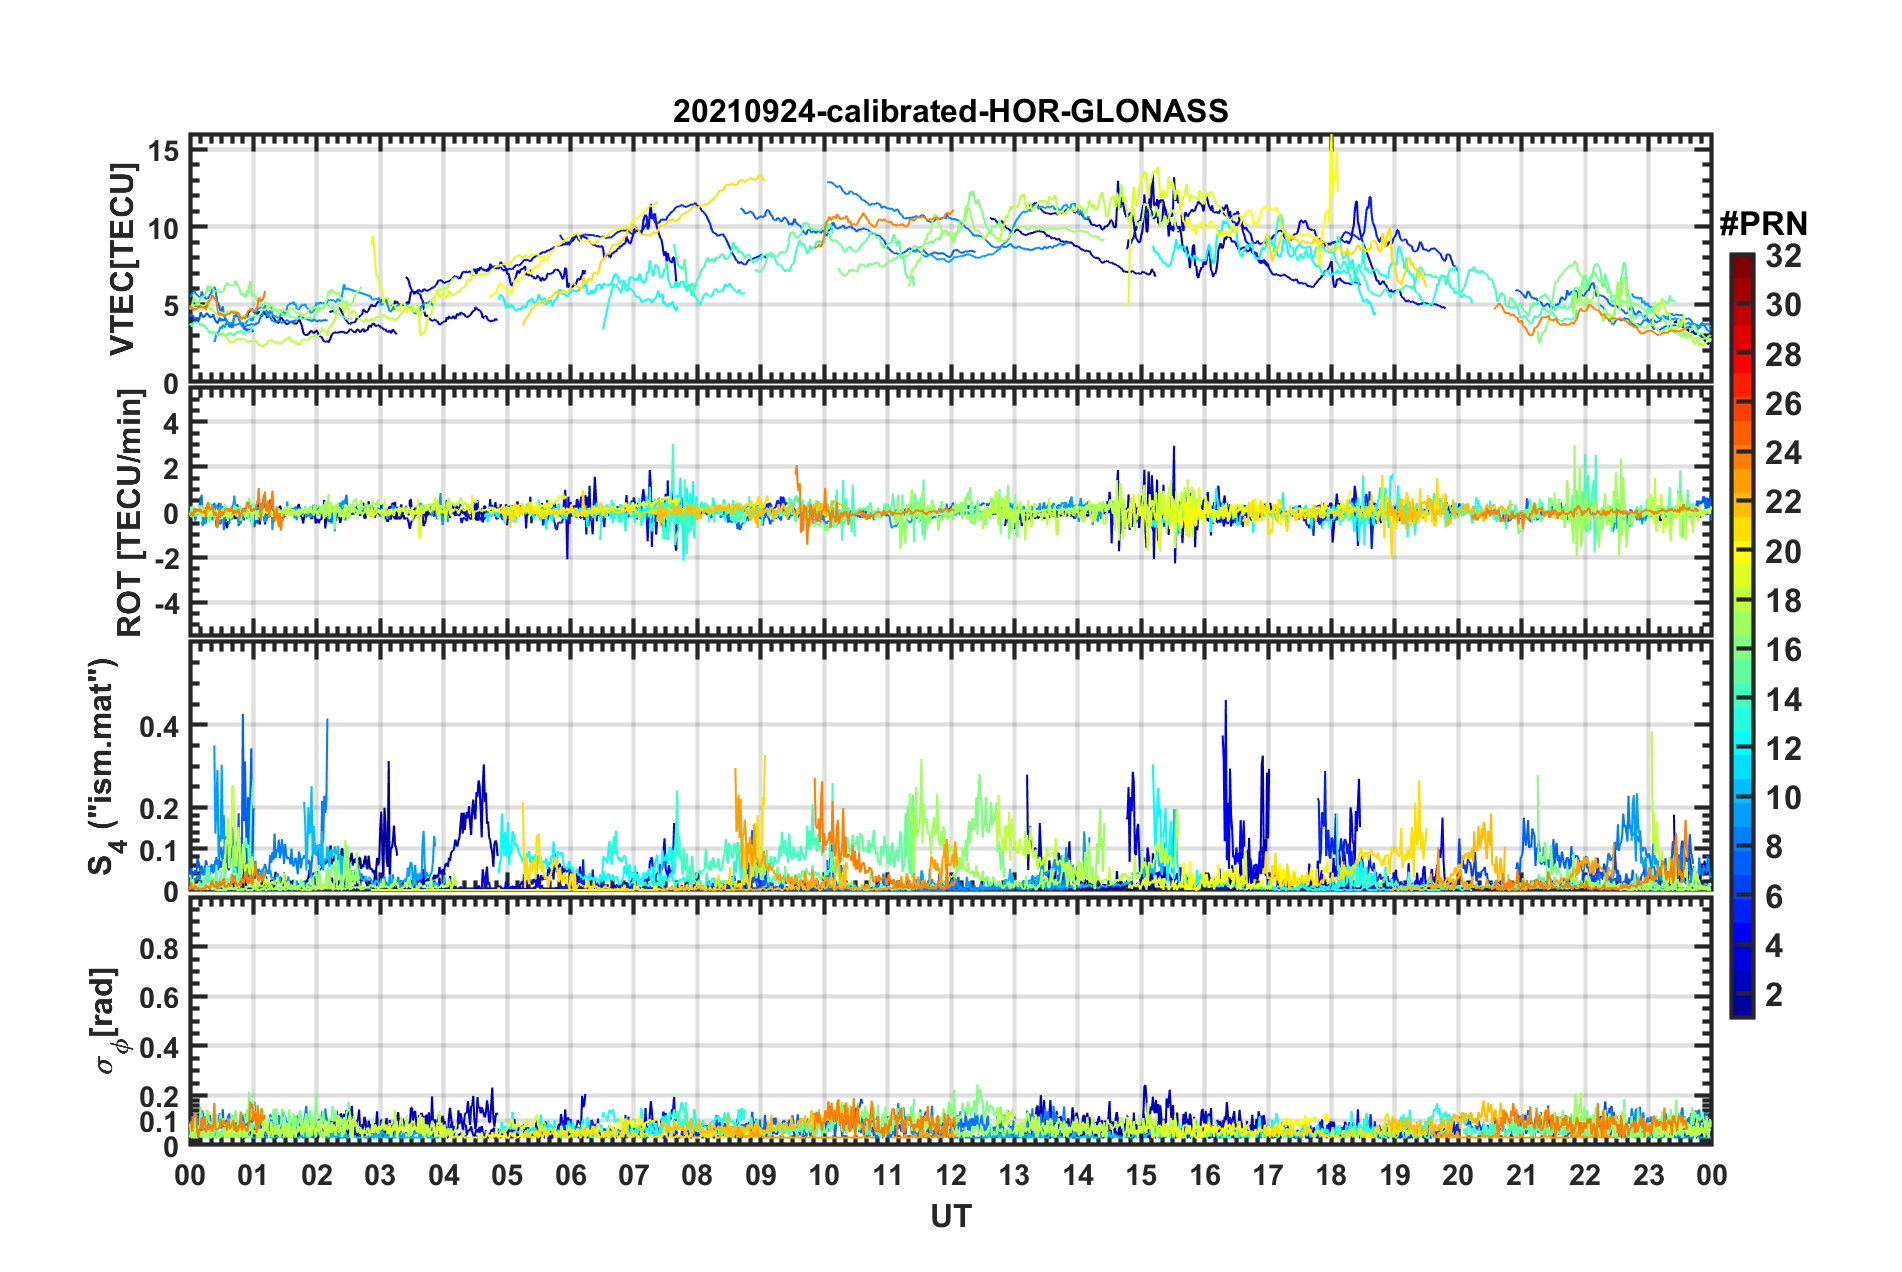The image size is (1902, 1272).
Task: Click the VTEC[TECU] y-axis label
Action: [122, 260]
